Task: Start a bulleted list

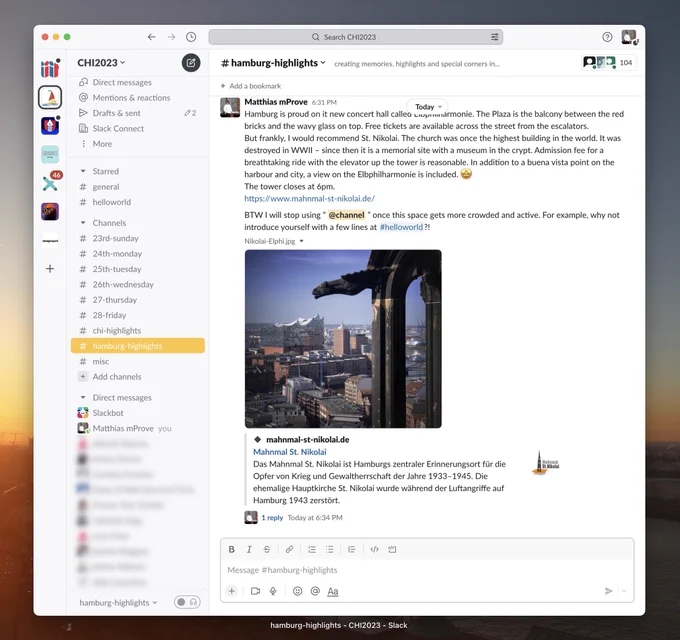Action: (330, 549)
